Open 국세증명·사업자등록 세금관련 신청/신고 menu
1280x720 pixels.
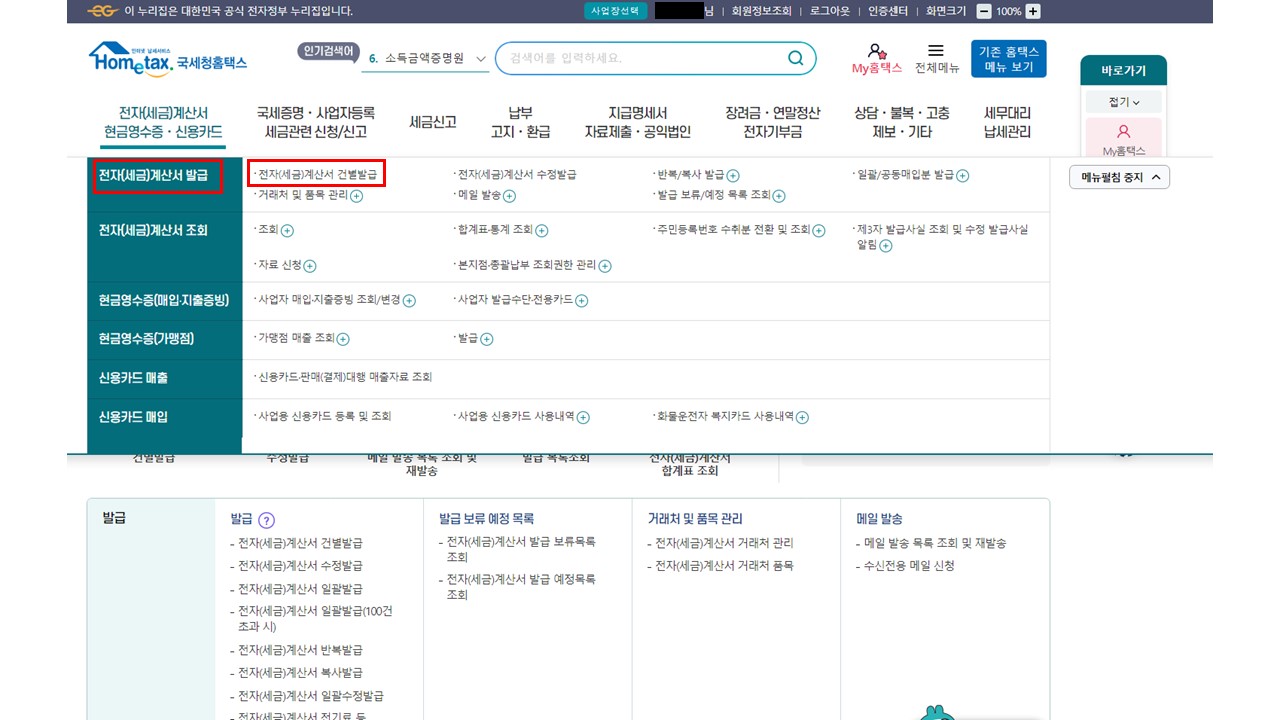tap(316, 122)
